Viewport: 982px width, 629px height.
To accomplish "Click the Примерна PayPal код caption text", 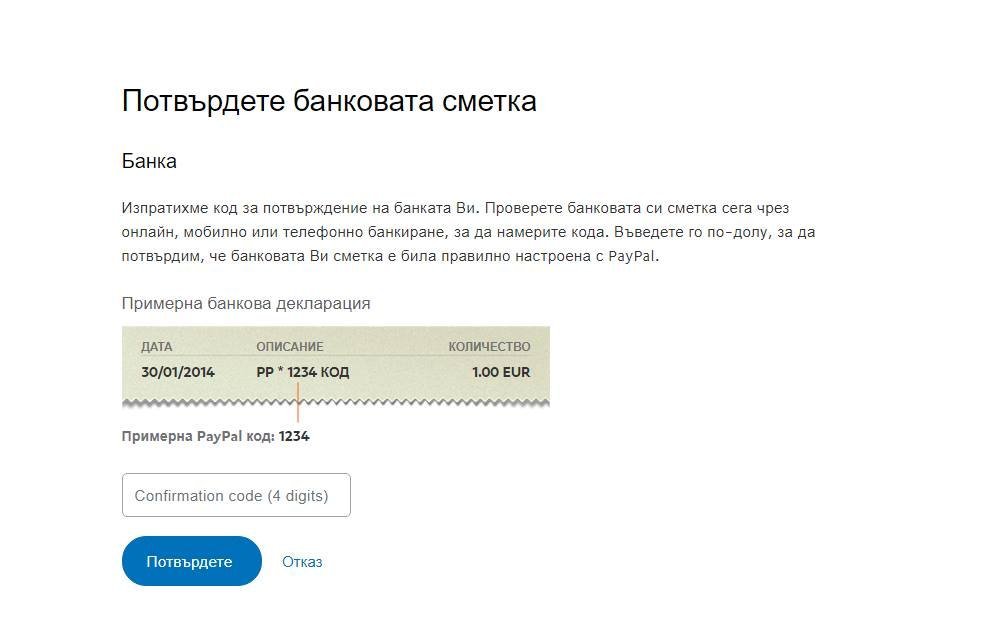I will coord(198,436).
